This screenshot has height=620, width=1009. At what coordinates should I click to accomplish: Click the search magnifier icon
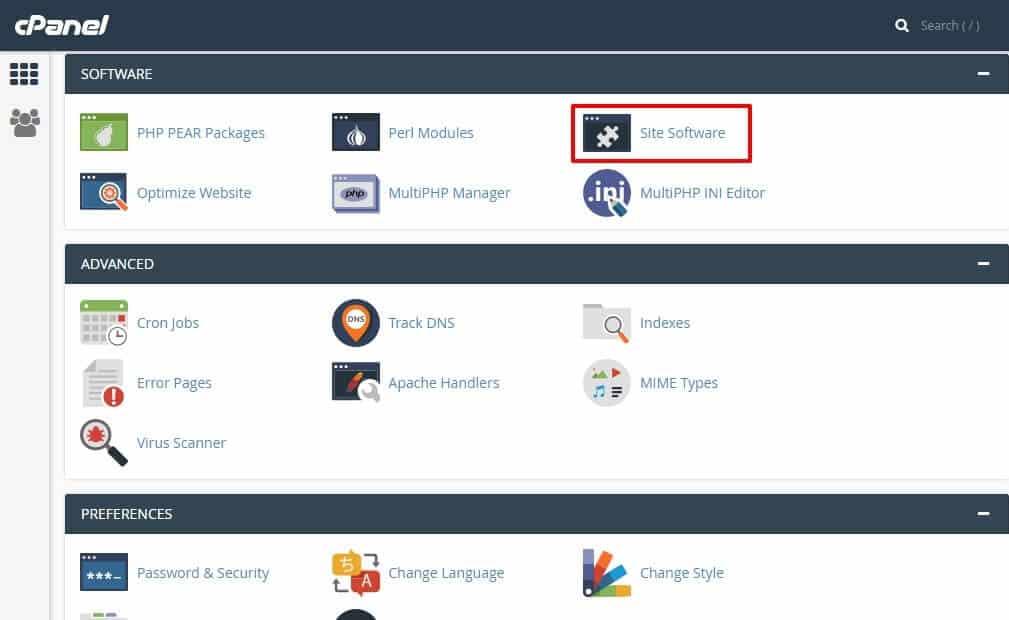click(x=902, y=26)
